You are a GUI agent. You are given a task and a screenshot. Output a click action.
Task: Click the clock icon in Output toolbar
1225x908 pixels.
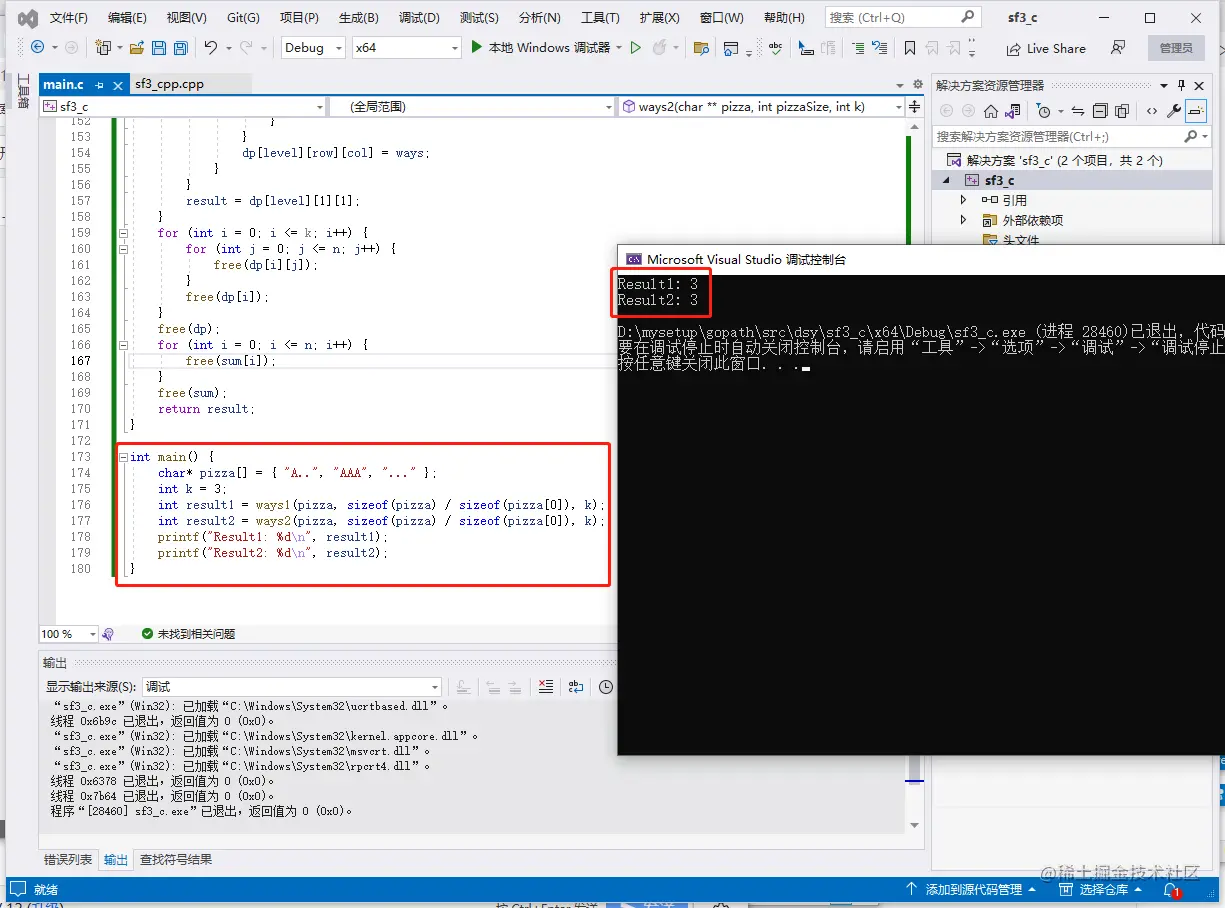point(606,687)
